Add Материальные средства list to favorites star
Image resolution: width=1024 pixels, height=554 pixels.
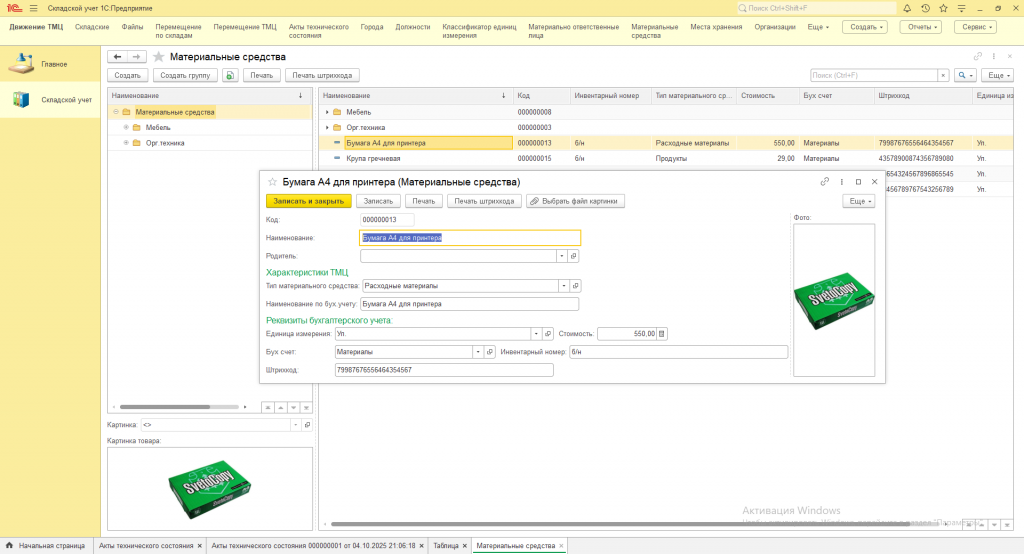158,57
